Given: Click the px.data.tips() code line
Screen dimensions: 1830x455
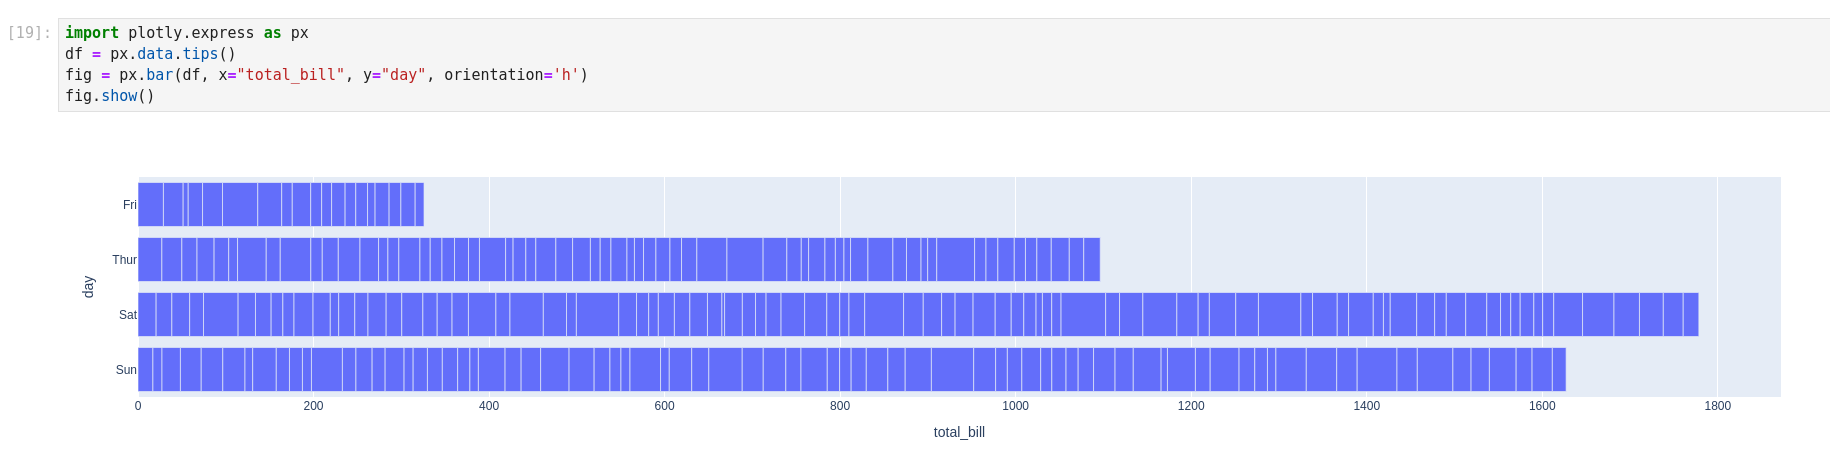Looking at the screenshot, I should click(x=150, y=54).
